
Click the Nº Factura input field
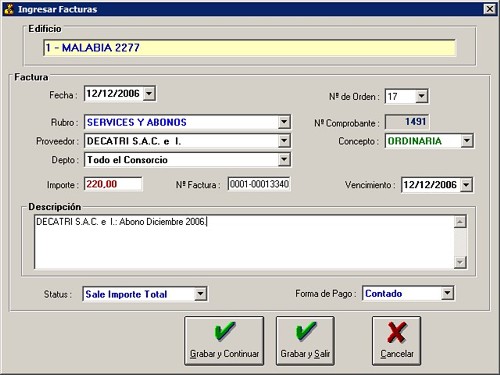pos(259,184)
